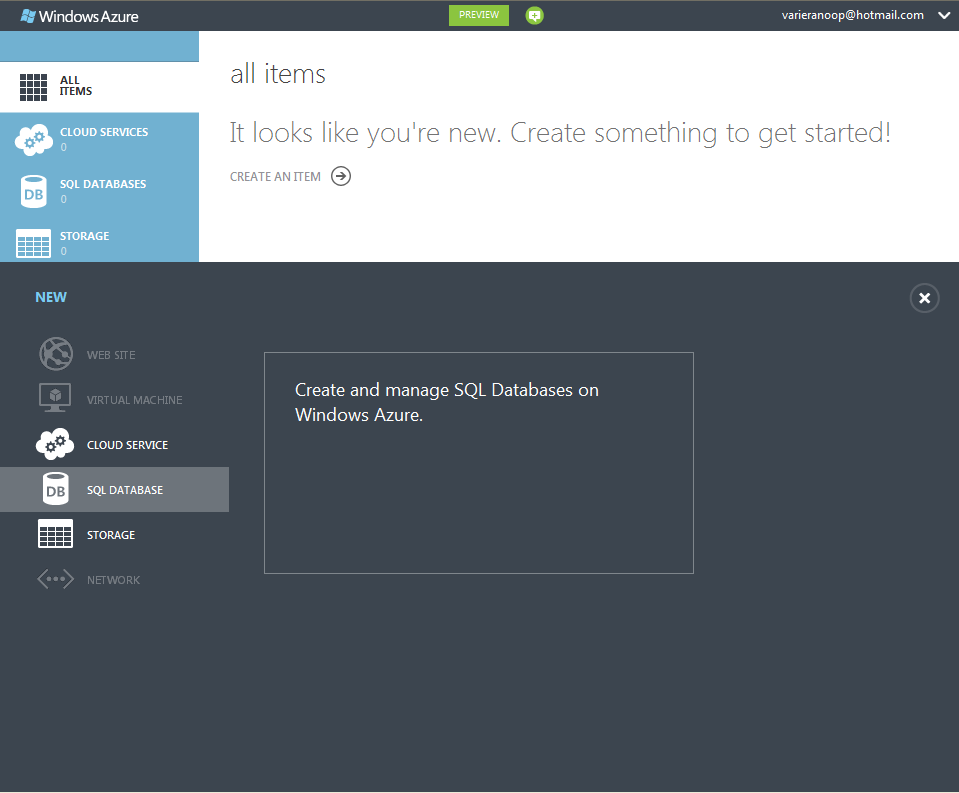Click the SQL Databases DB sidebar icon

34,192
